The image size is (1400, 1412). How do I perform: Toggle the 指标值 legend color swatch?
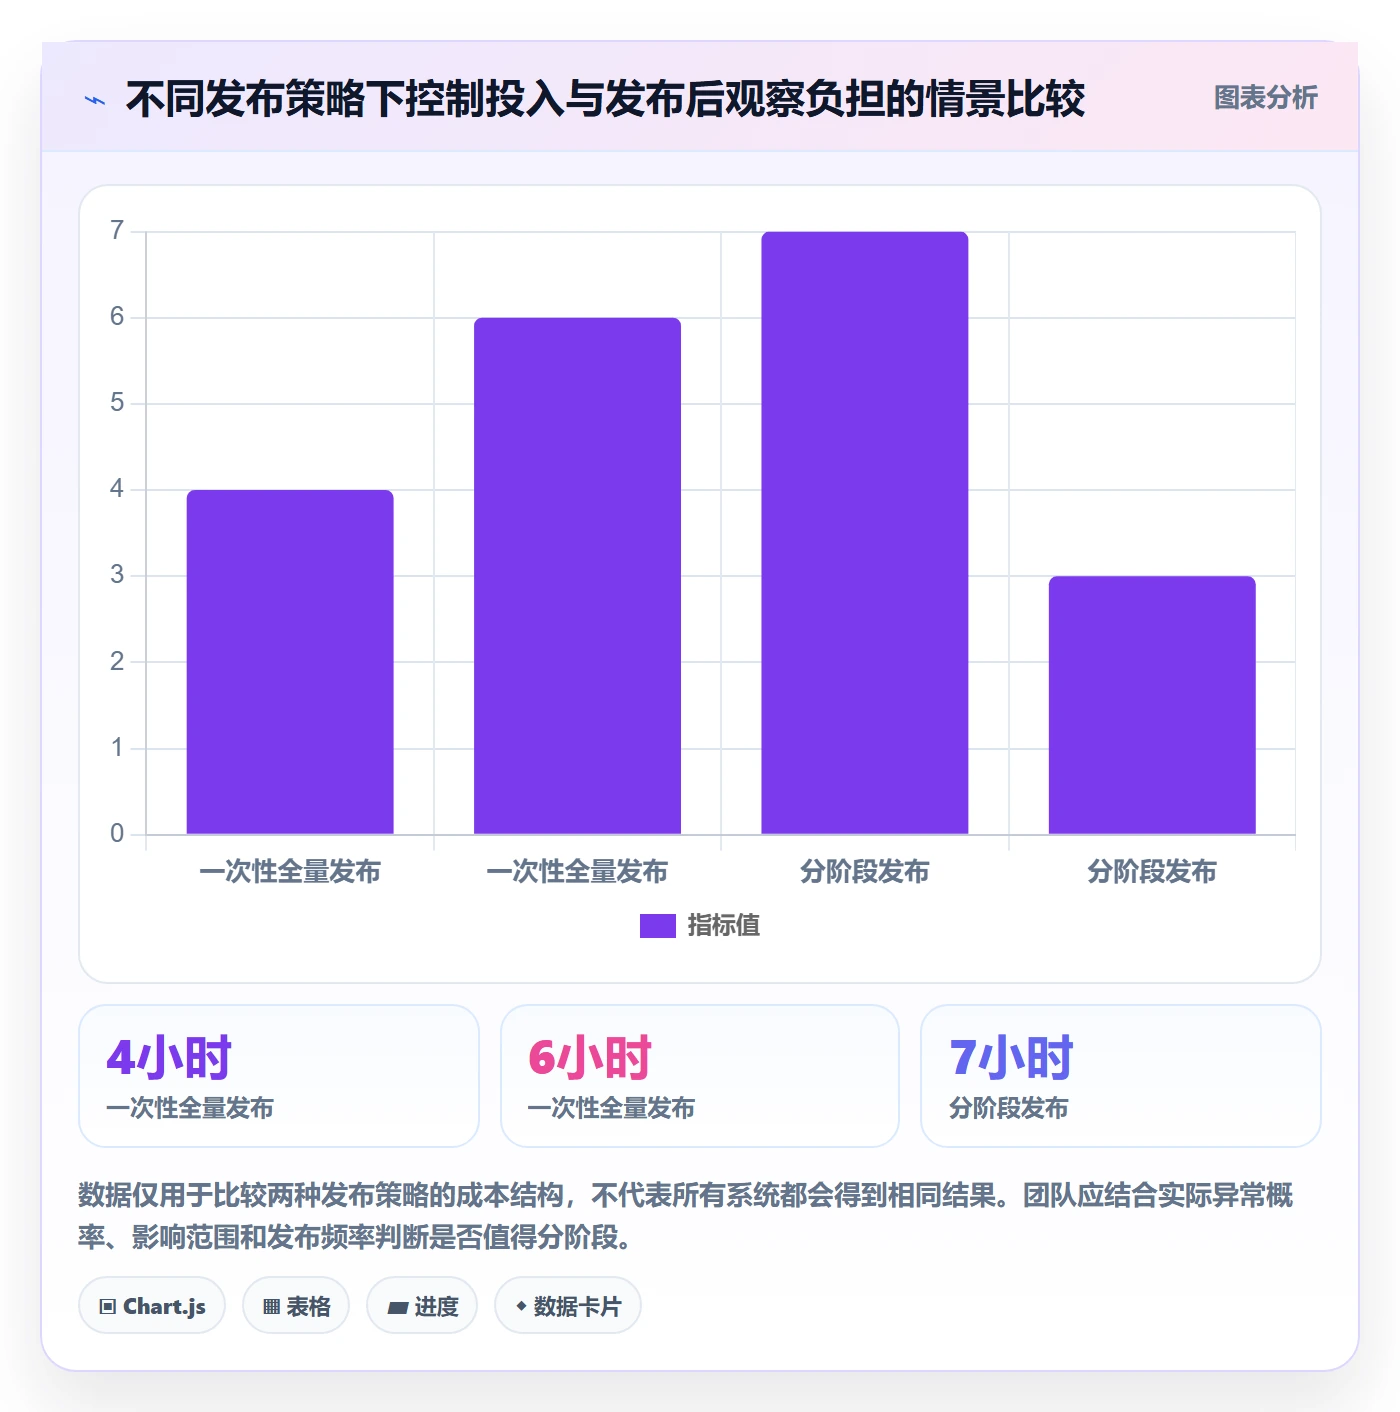(x=658, y=926)
